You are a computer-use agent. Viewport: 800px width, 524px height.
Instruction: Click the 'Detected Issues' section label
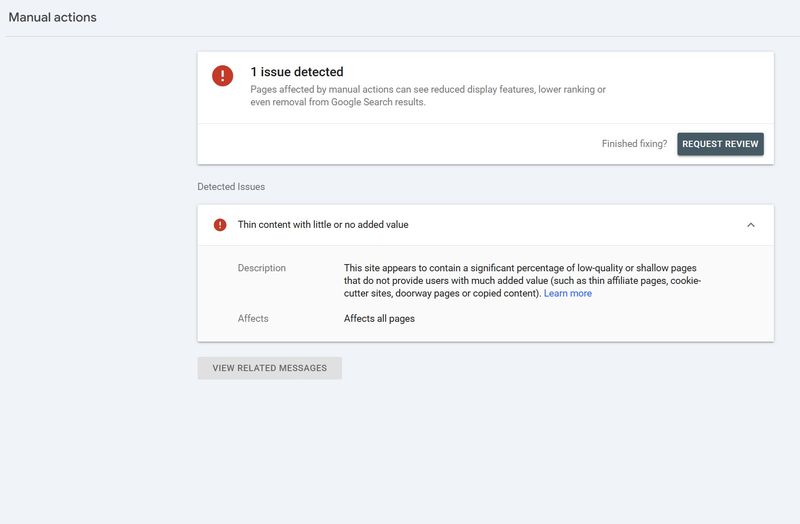point(231,187)
